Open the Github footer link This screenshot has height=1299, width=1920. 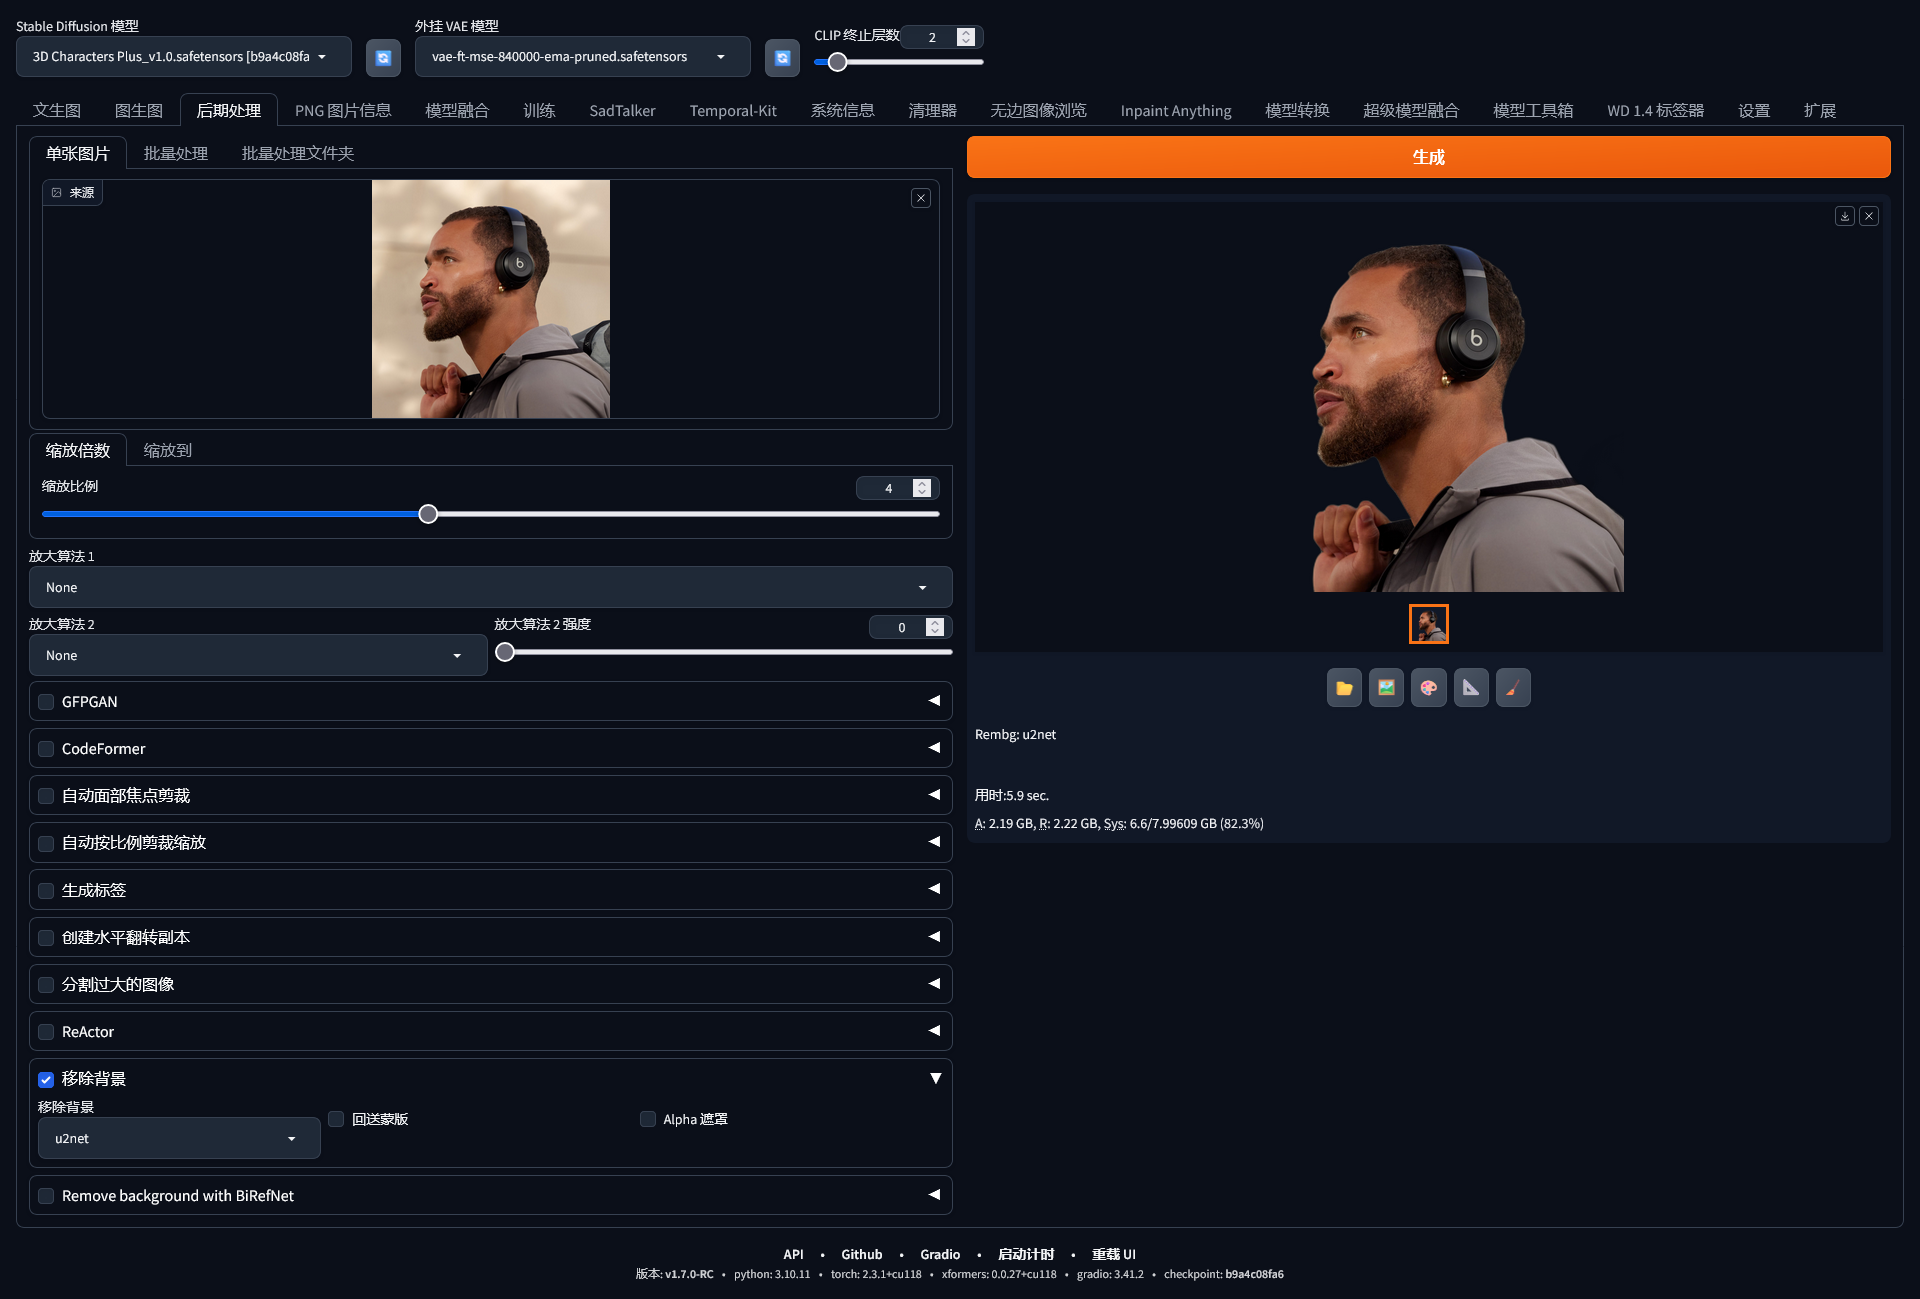[x=861, y=1254]
